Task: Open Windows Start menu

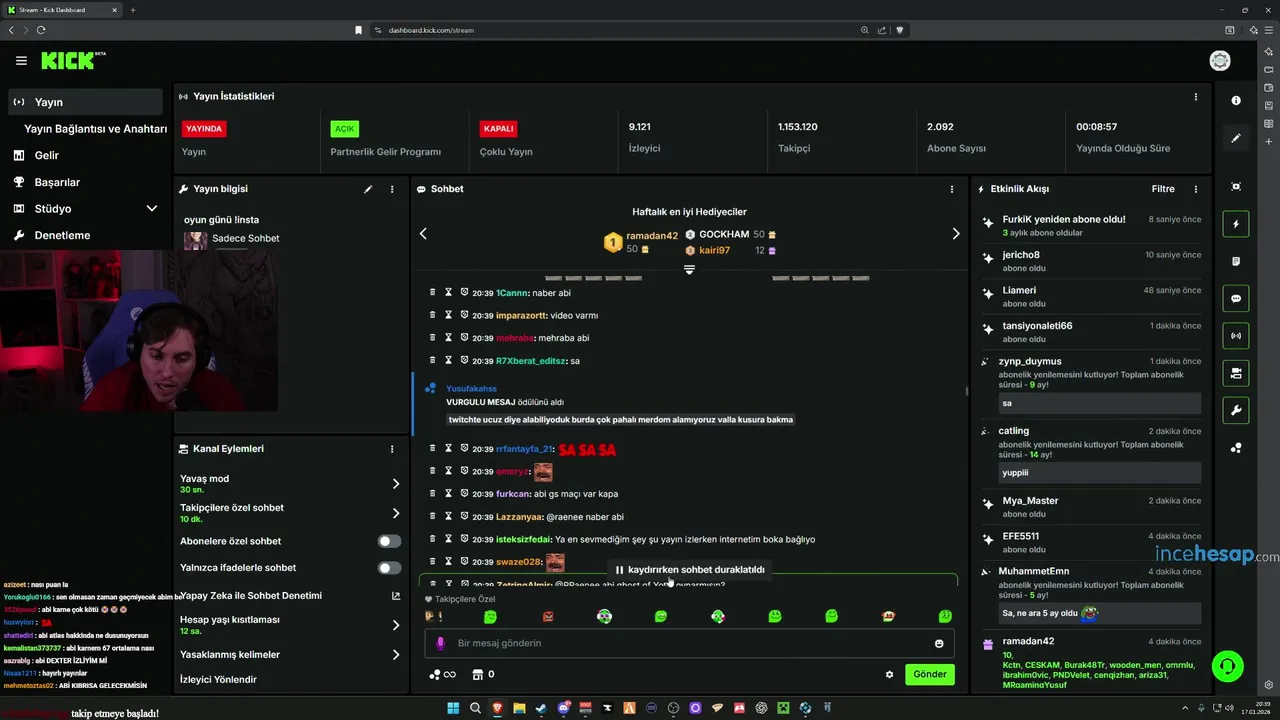Action: point(453,708)
